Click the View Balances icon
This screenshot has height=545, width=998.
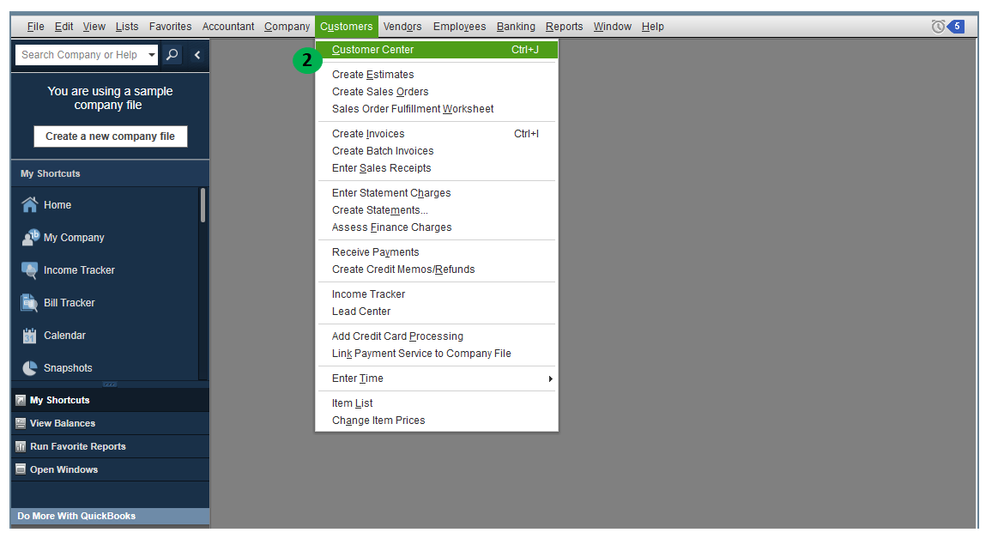(x=20, y=423)
